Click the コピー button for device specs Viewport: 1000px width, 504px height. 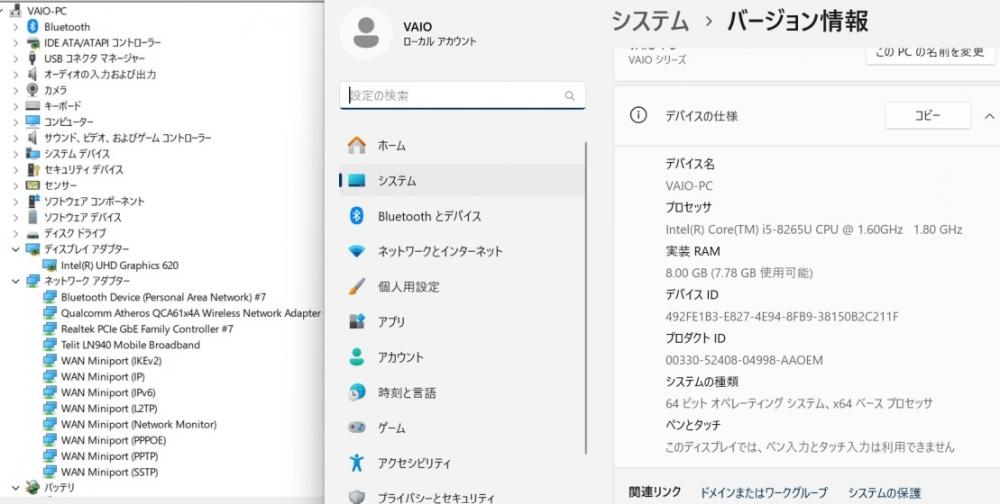point(928,115)
